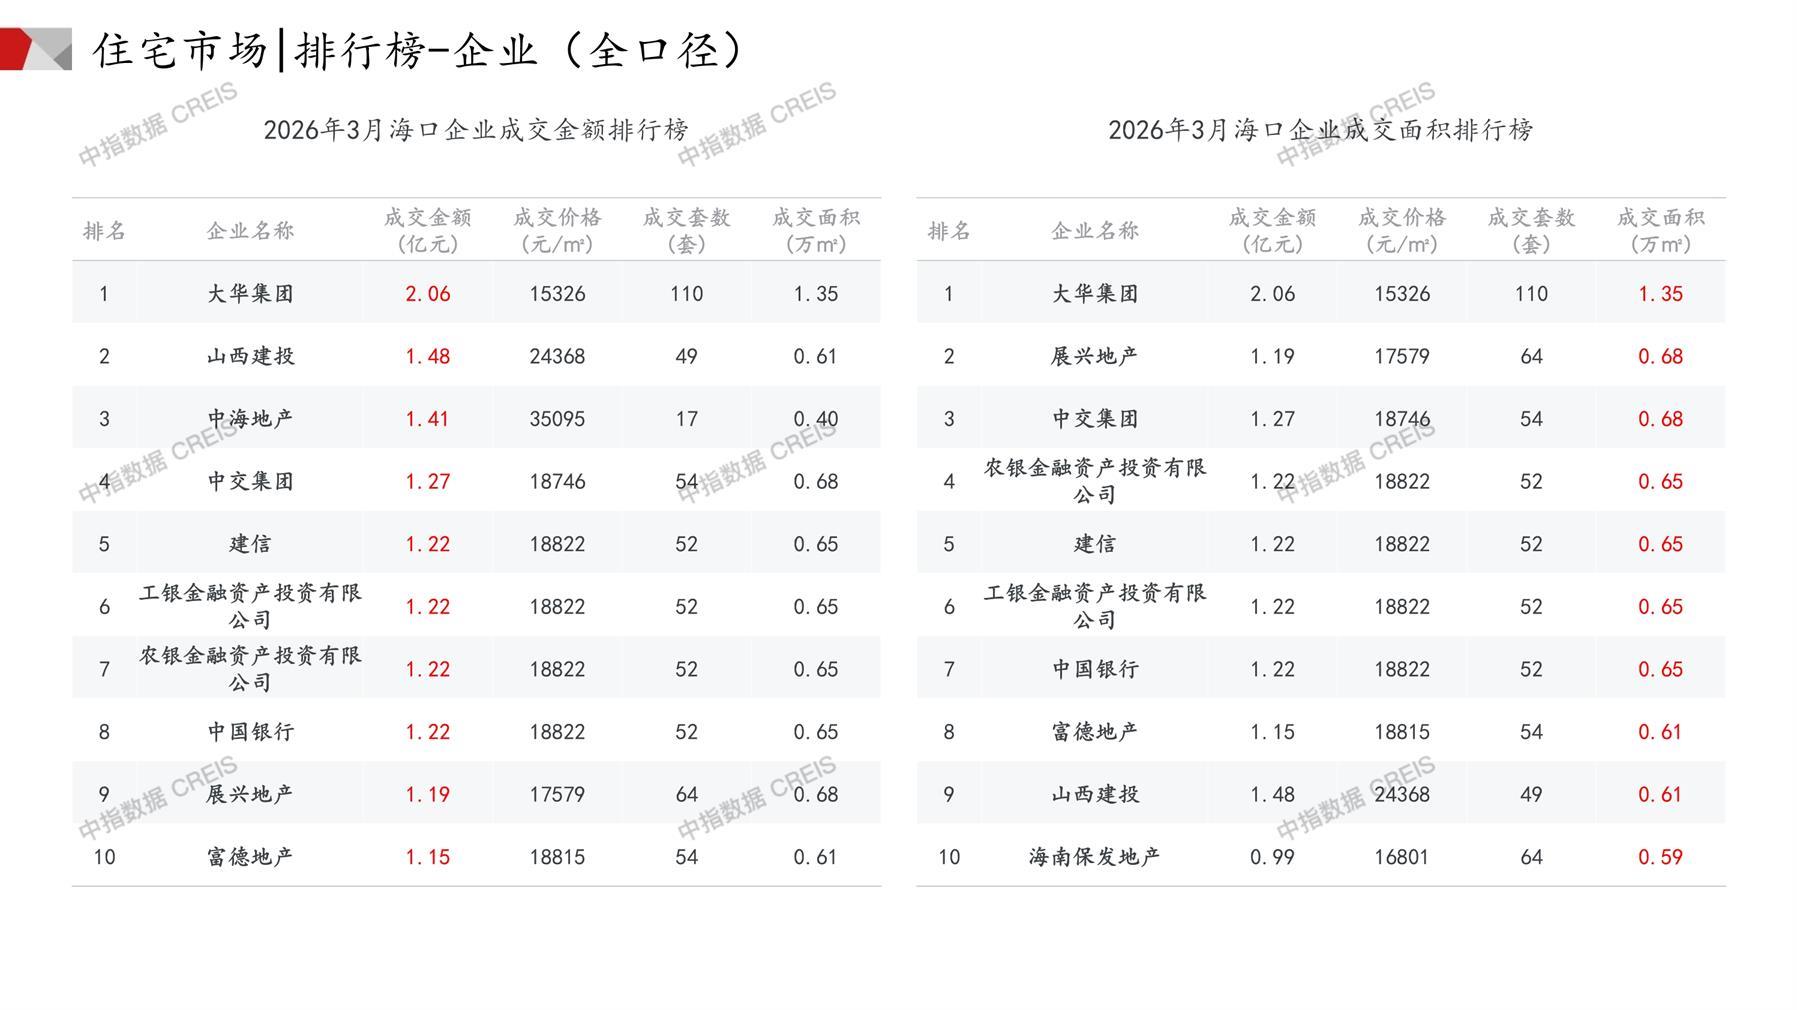Click 成交价格 header in the 成交金额排行榜 table
The height and width of the screenshot is (1010, 1797).
(557, 230)
